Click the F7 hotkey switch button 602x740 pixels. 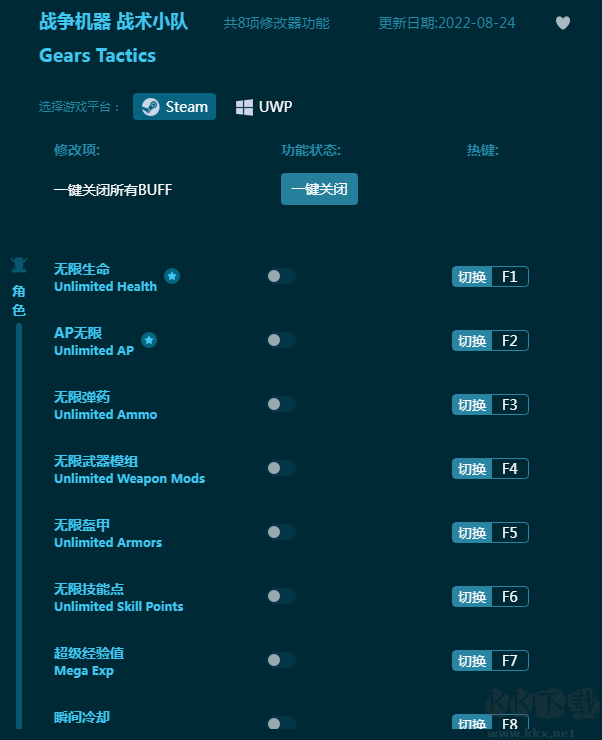(x=472, y=661)
